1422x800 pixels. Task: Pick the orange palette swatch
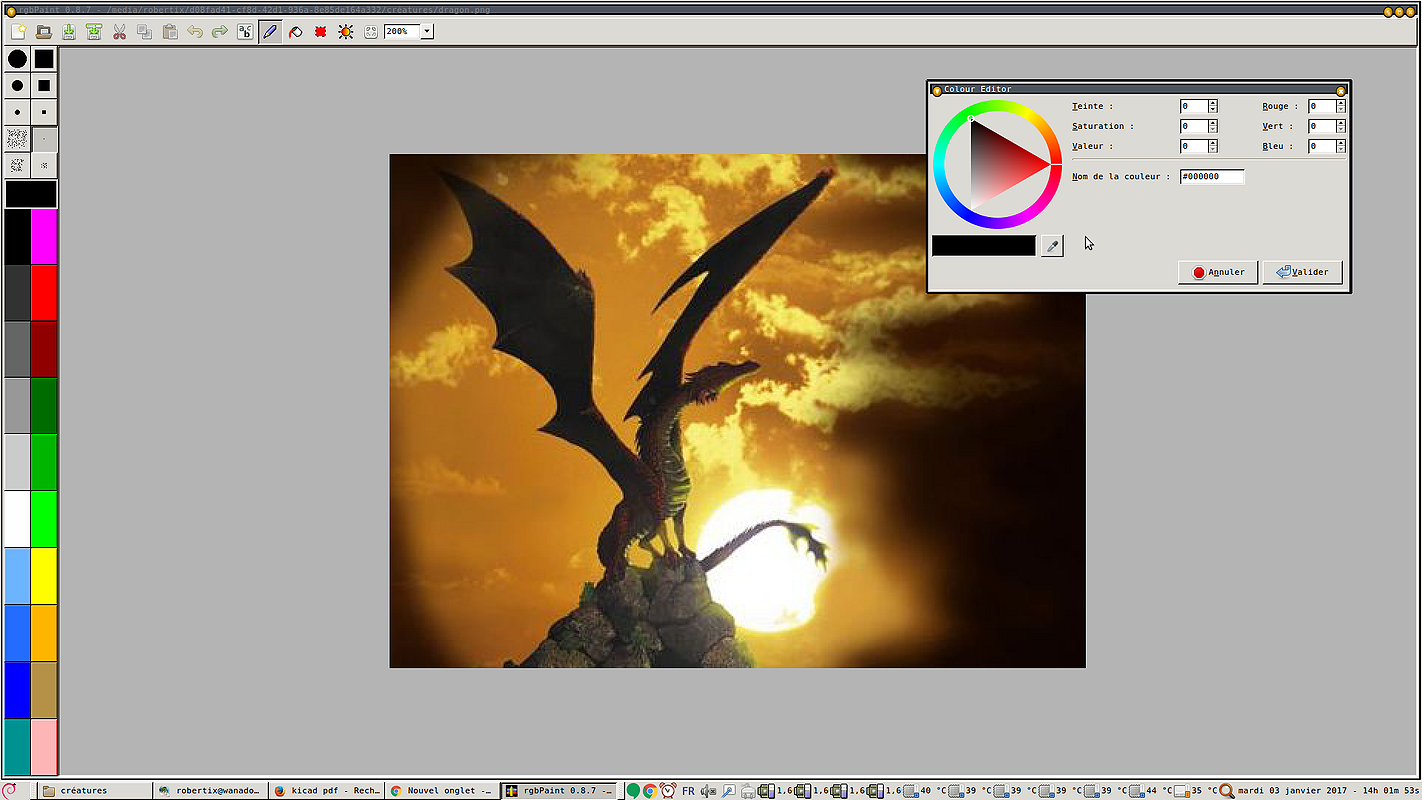tap(44, 633)
